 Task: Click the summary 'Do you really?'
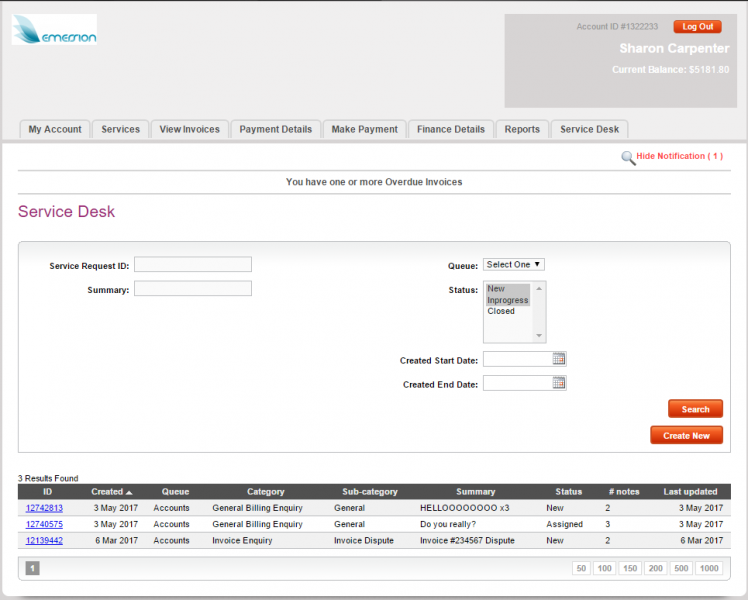[x=448, y=524]
